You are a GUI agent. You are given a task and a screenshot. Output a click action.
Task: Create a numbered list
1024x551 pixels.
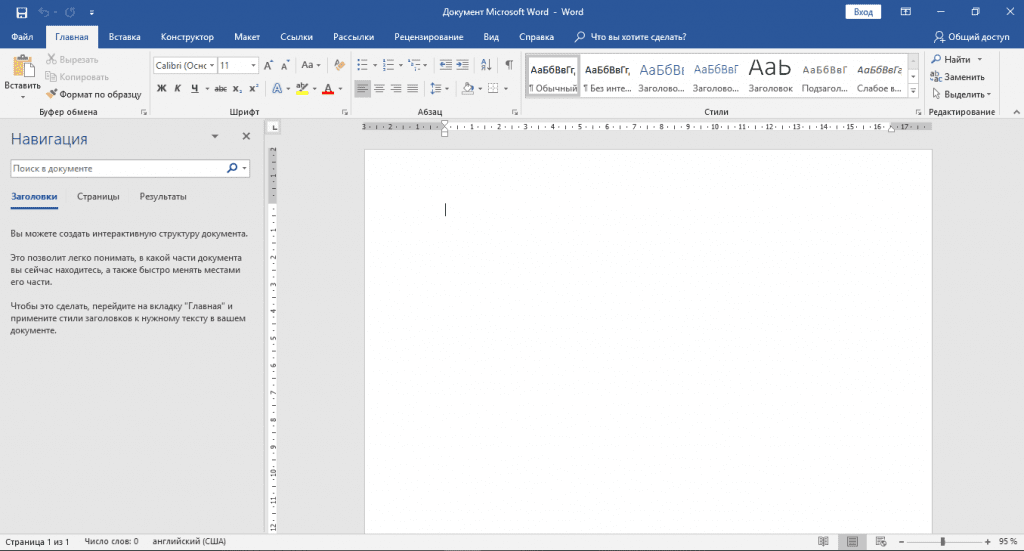coord(389,65)
